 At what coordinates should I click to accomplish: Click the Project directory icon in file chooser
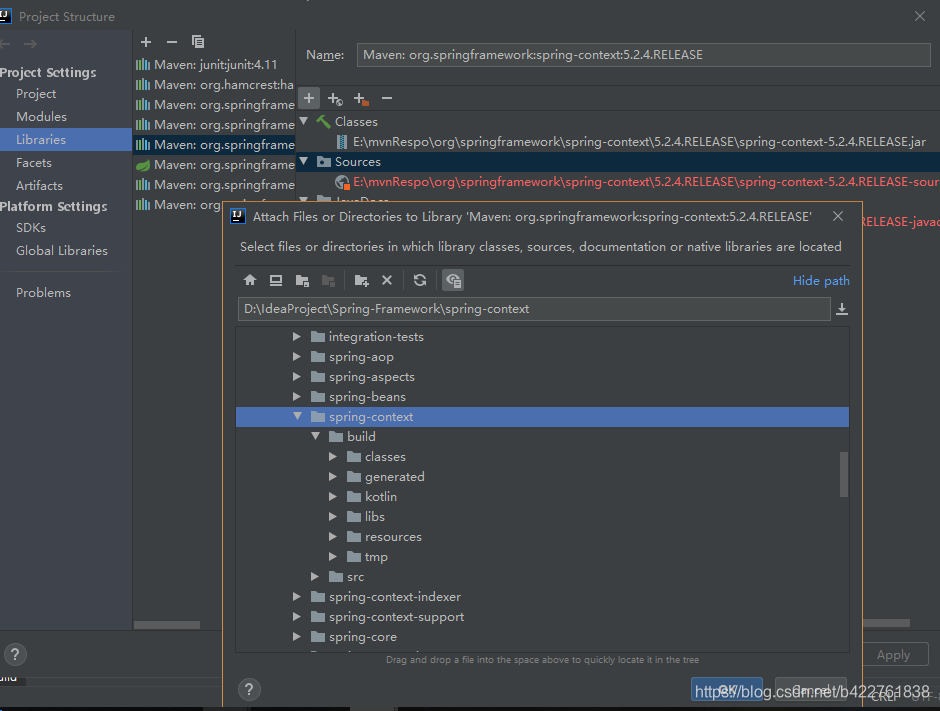coord(302,280)
